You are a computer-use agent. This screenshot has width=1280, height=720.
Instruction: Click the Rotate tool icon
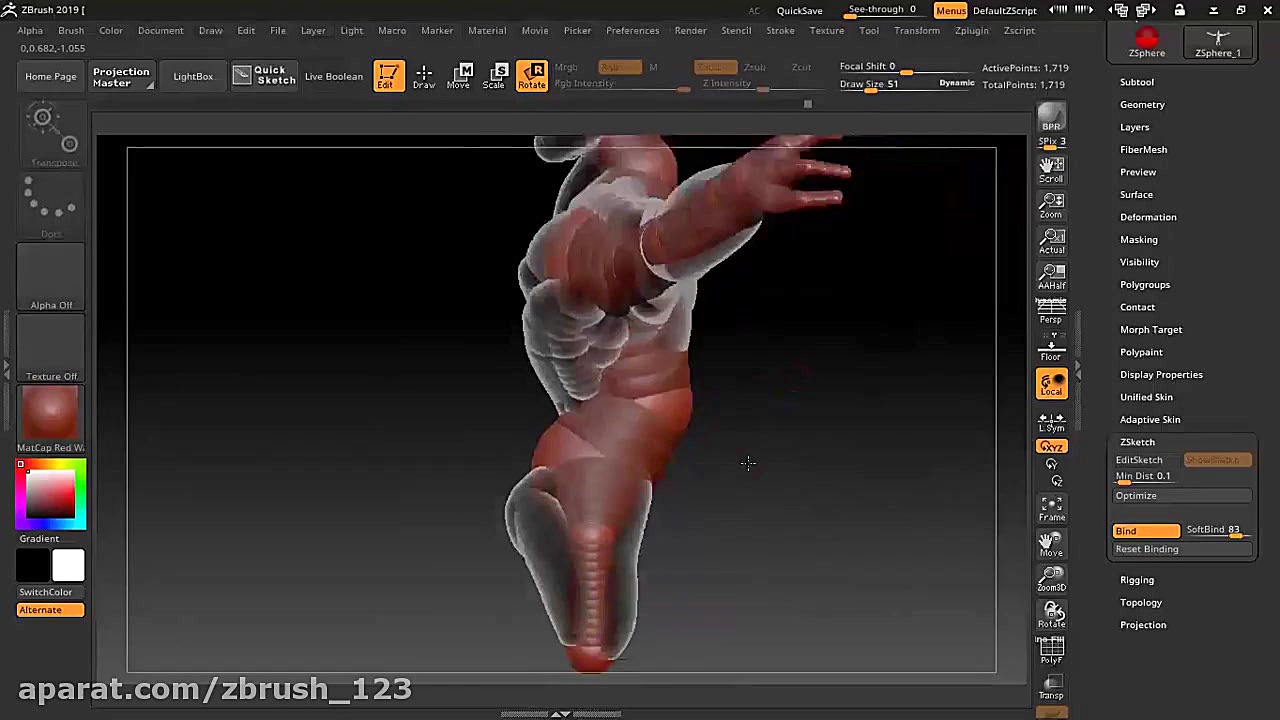pyautogui.click(x=532, y=76)
